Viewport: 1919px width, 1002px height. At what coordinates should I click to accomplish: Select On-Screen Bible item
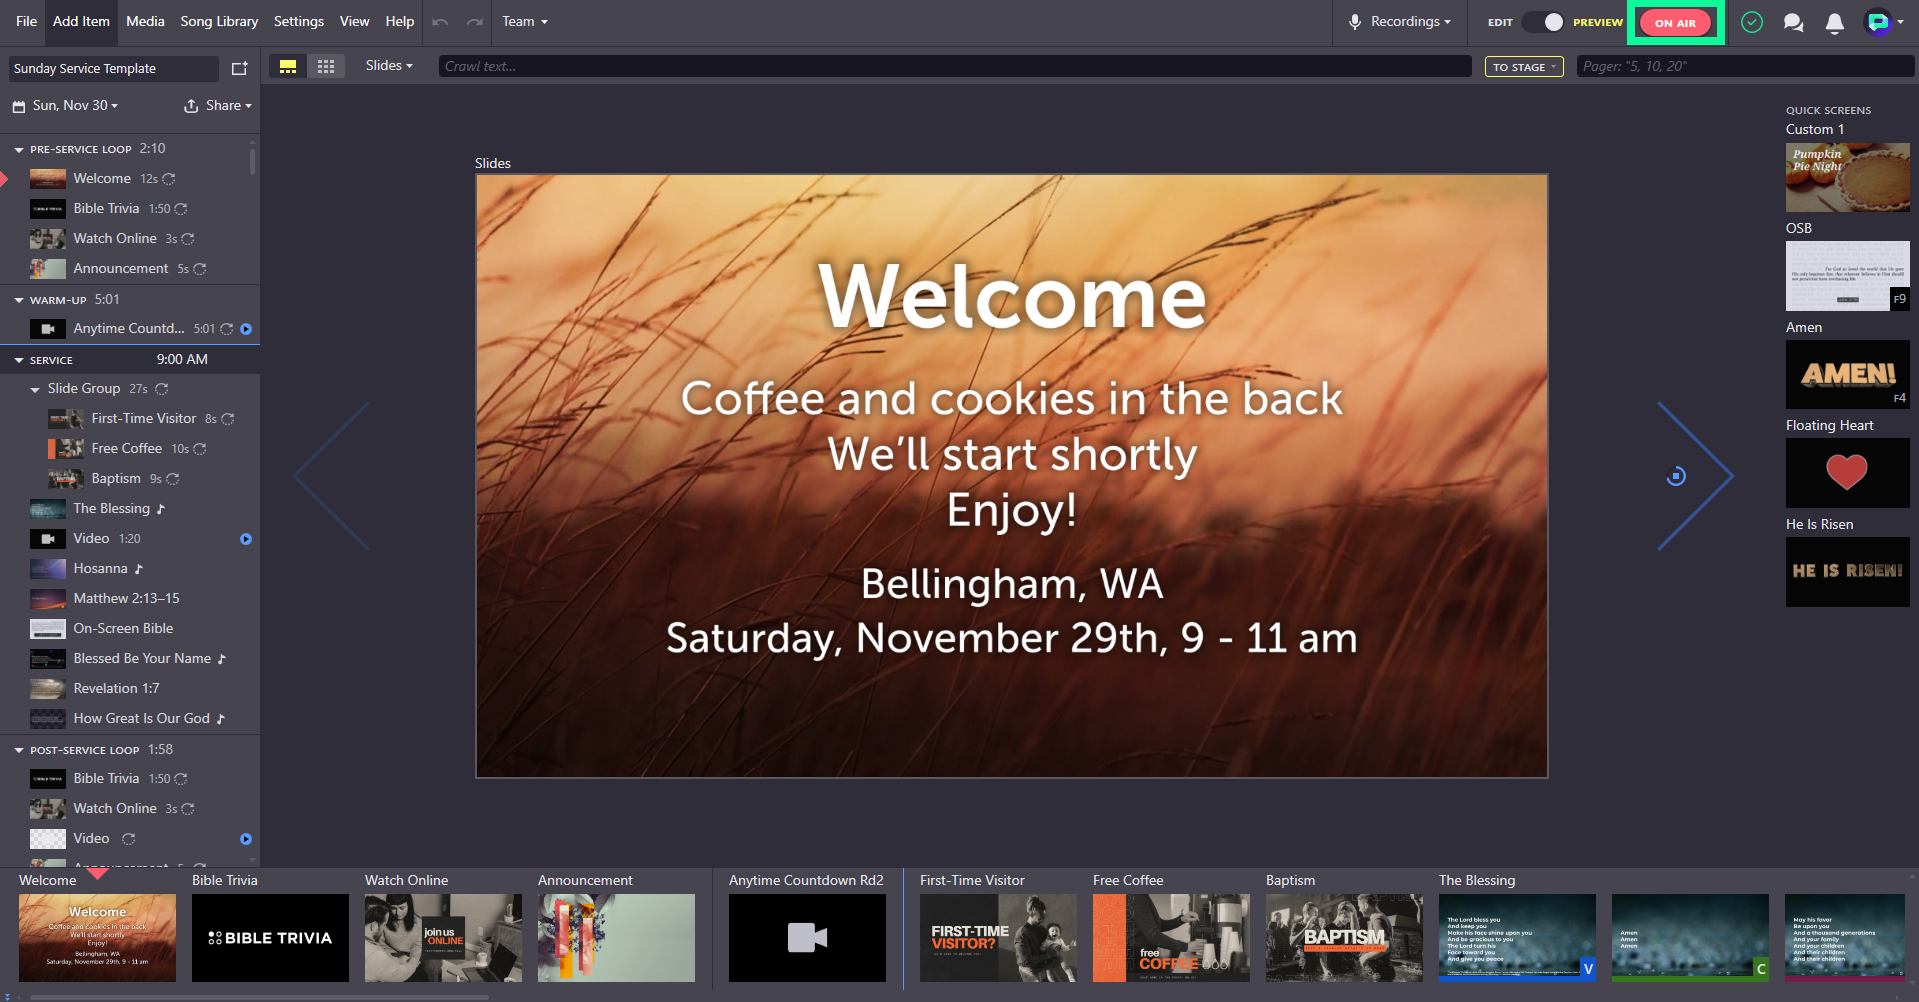tap(130, 629)
